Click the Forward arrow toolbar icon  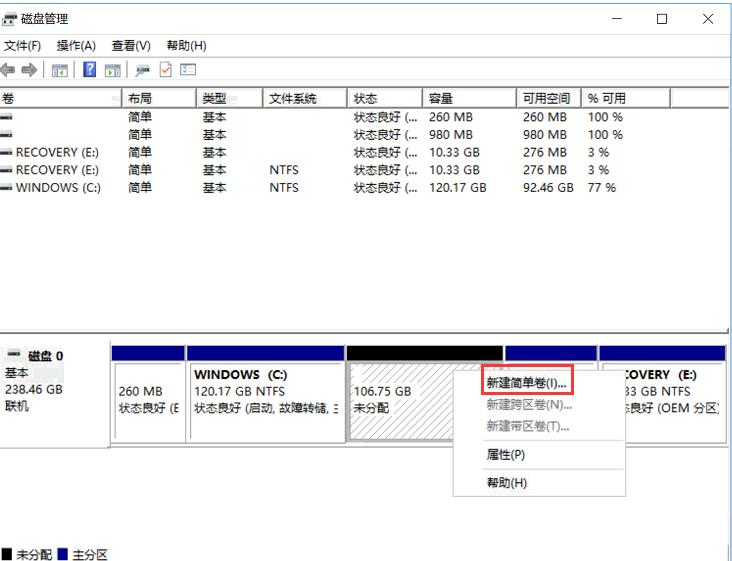[x=29, y=70]
